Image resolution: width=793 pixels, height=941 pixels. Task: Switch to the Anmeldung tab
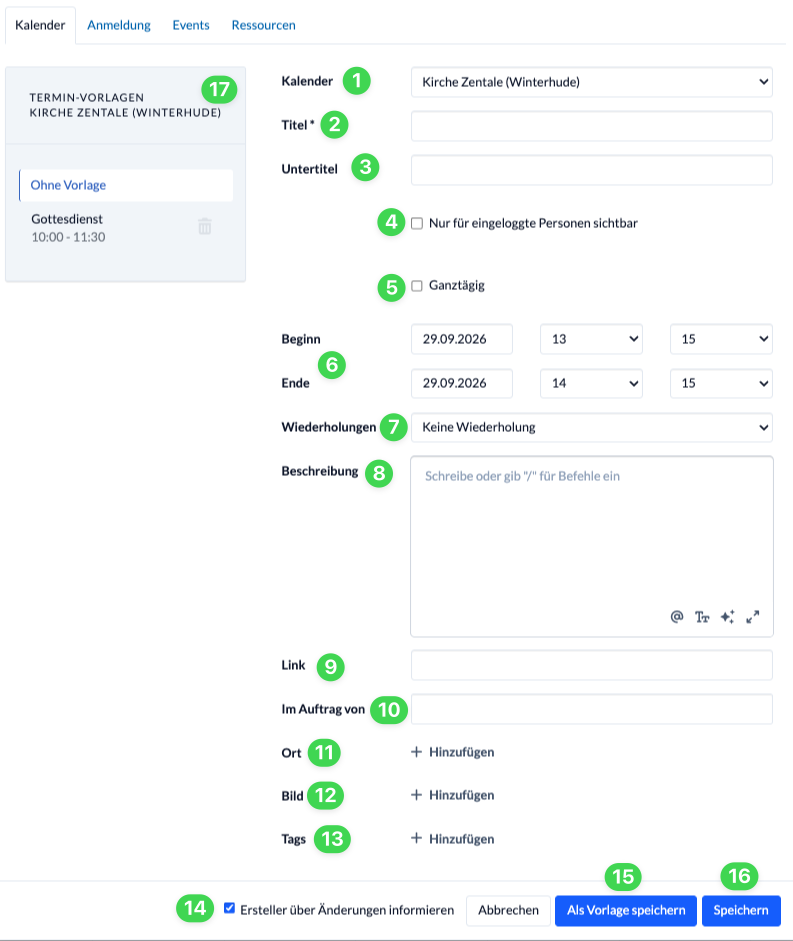click(x=119, y=25)
